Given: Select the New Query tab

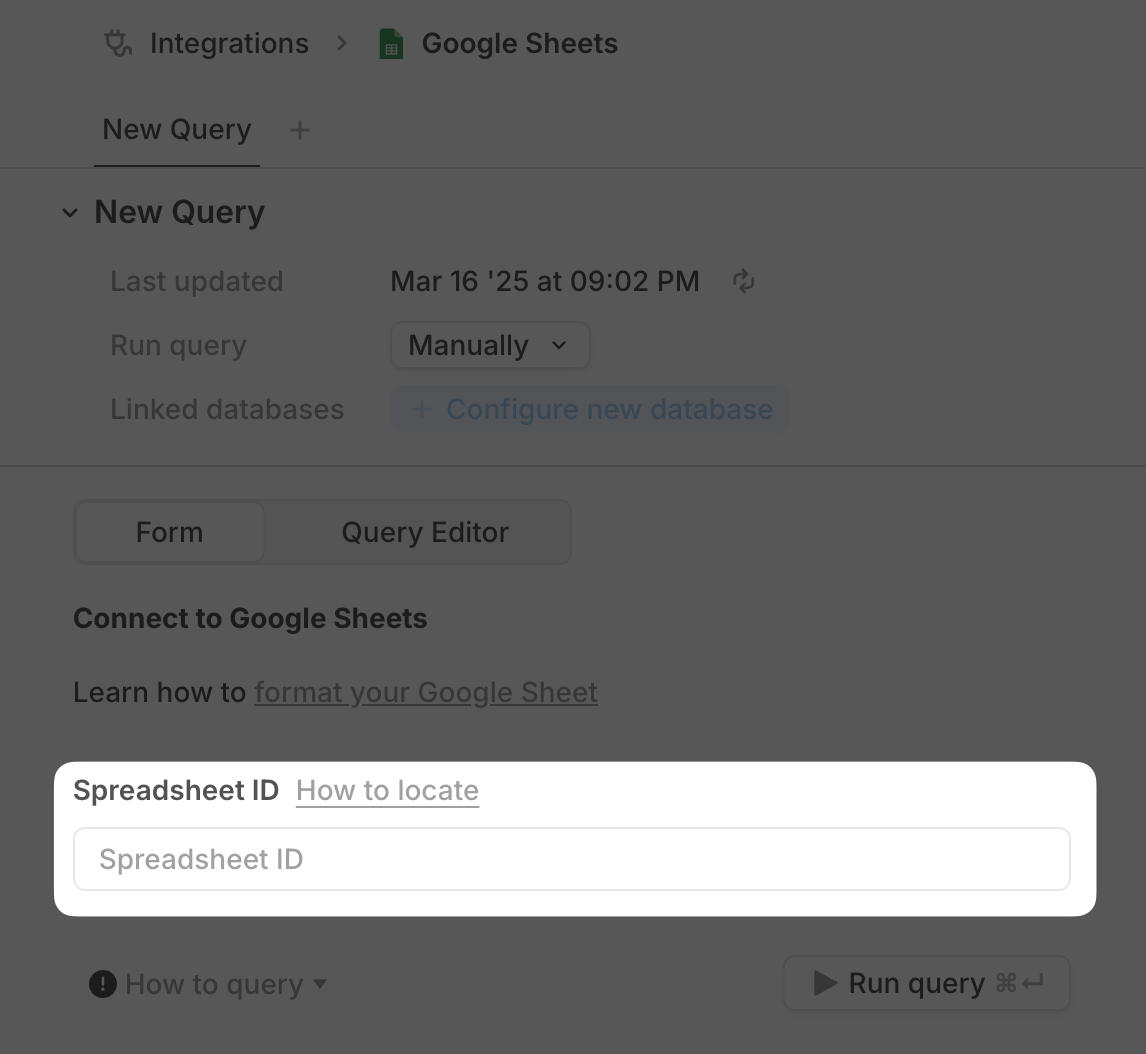Looking at the screenshot, I should pyautogui.click(x=176, y=129).
